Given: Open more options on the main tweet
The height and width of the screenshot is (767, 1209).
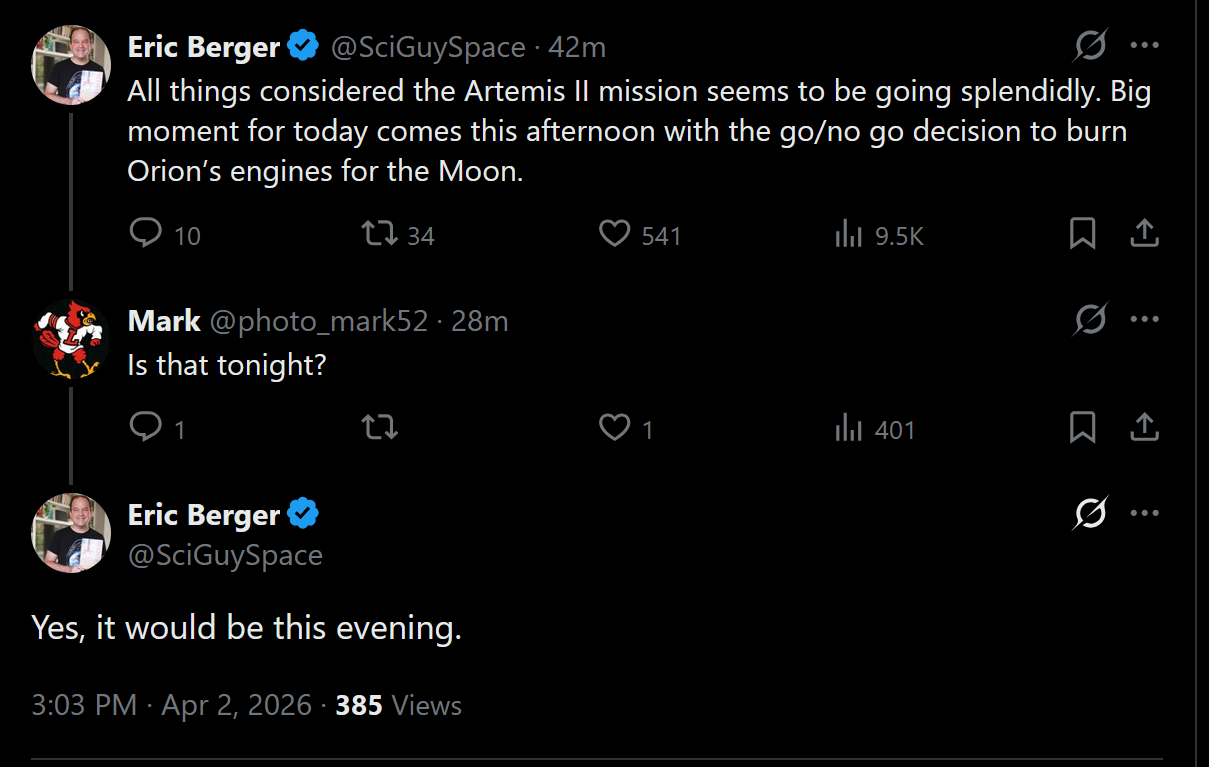Looking at the screenshot, I should (1144, 514).
